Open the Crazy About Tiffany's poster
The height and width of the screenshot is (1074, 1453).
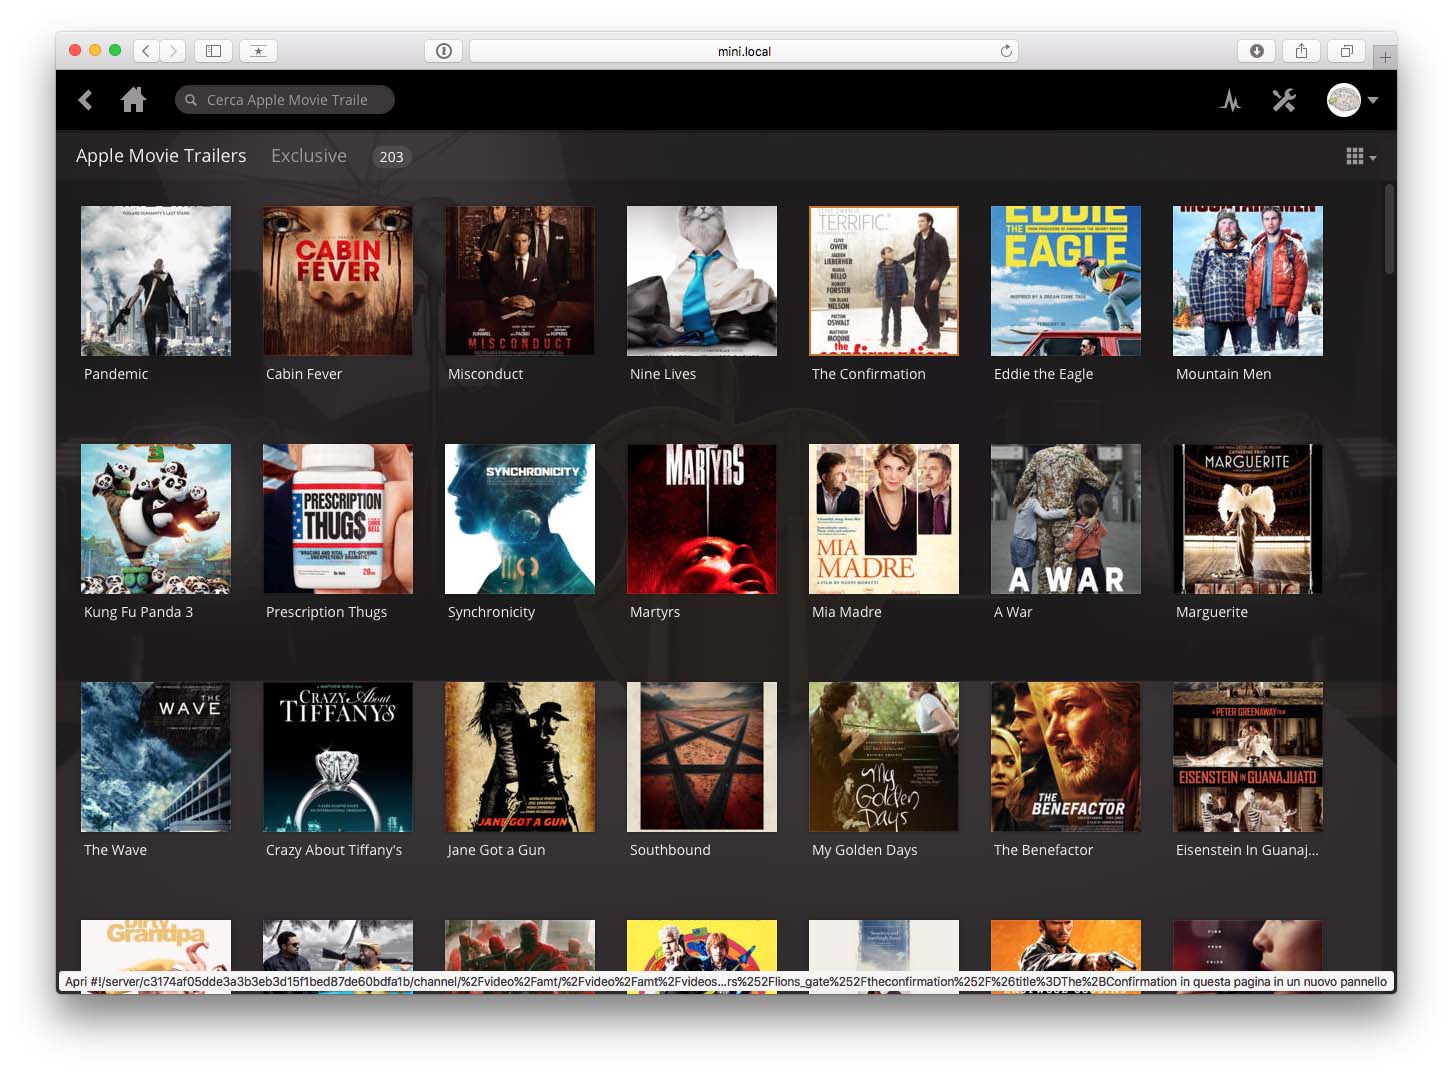(x=338, y=757)
